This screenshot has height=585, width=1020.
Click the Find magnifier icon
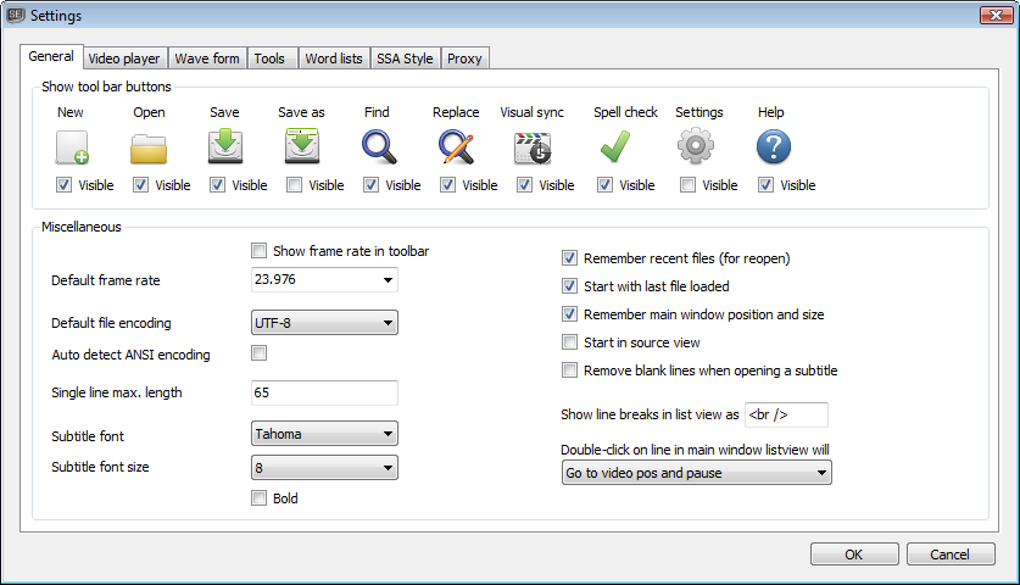[379, 146]
